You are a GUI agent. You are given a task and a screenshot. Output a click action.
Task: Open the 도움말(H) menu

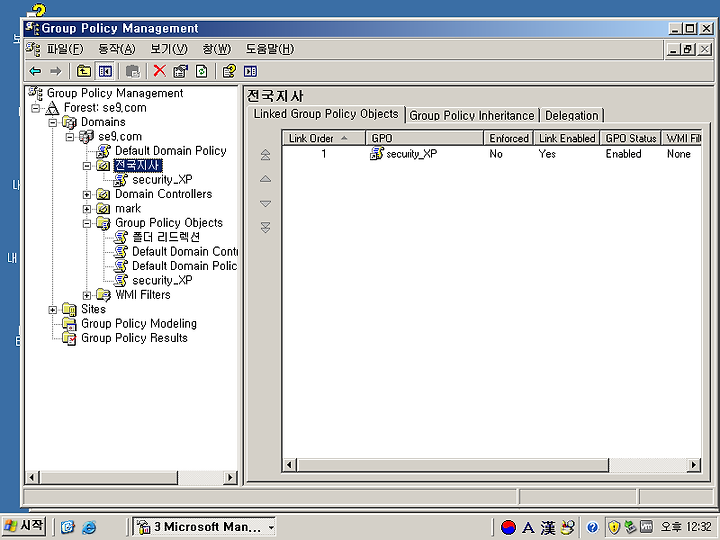270,49
